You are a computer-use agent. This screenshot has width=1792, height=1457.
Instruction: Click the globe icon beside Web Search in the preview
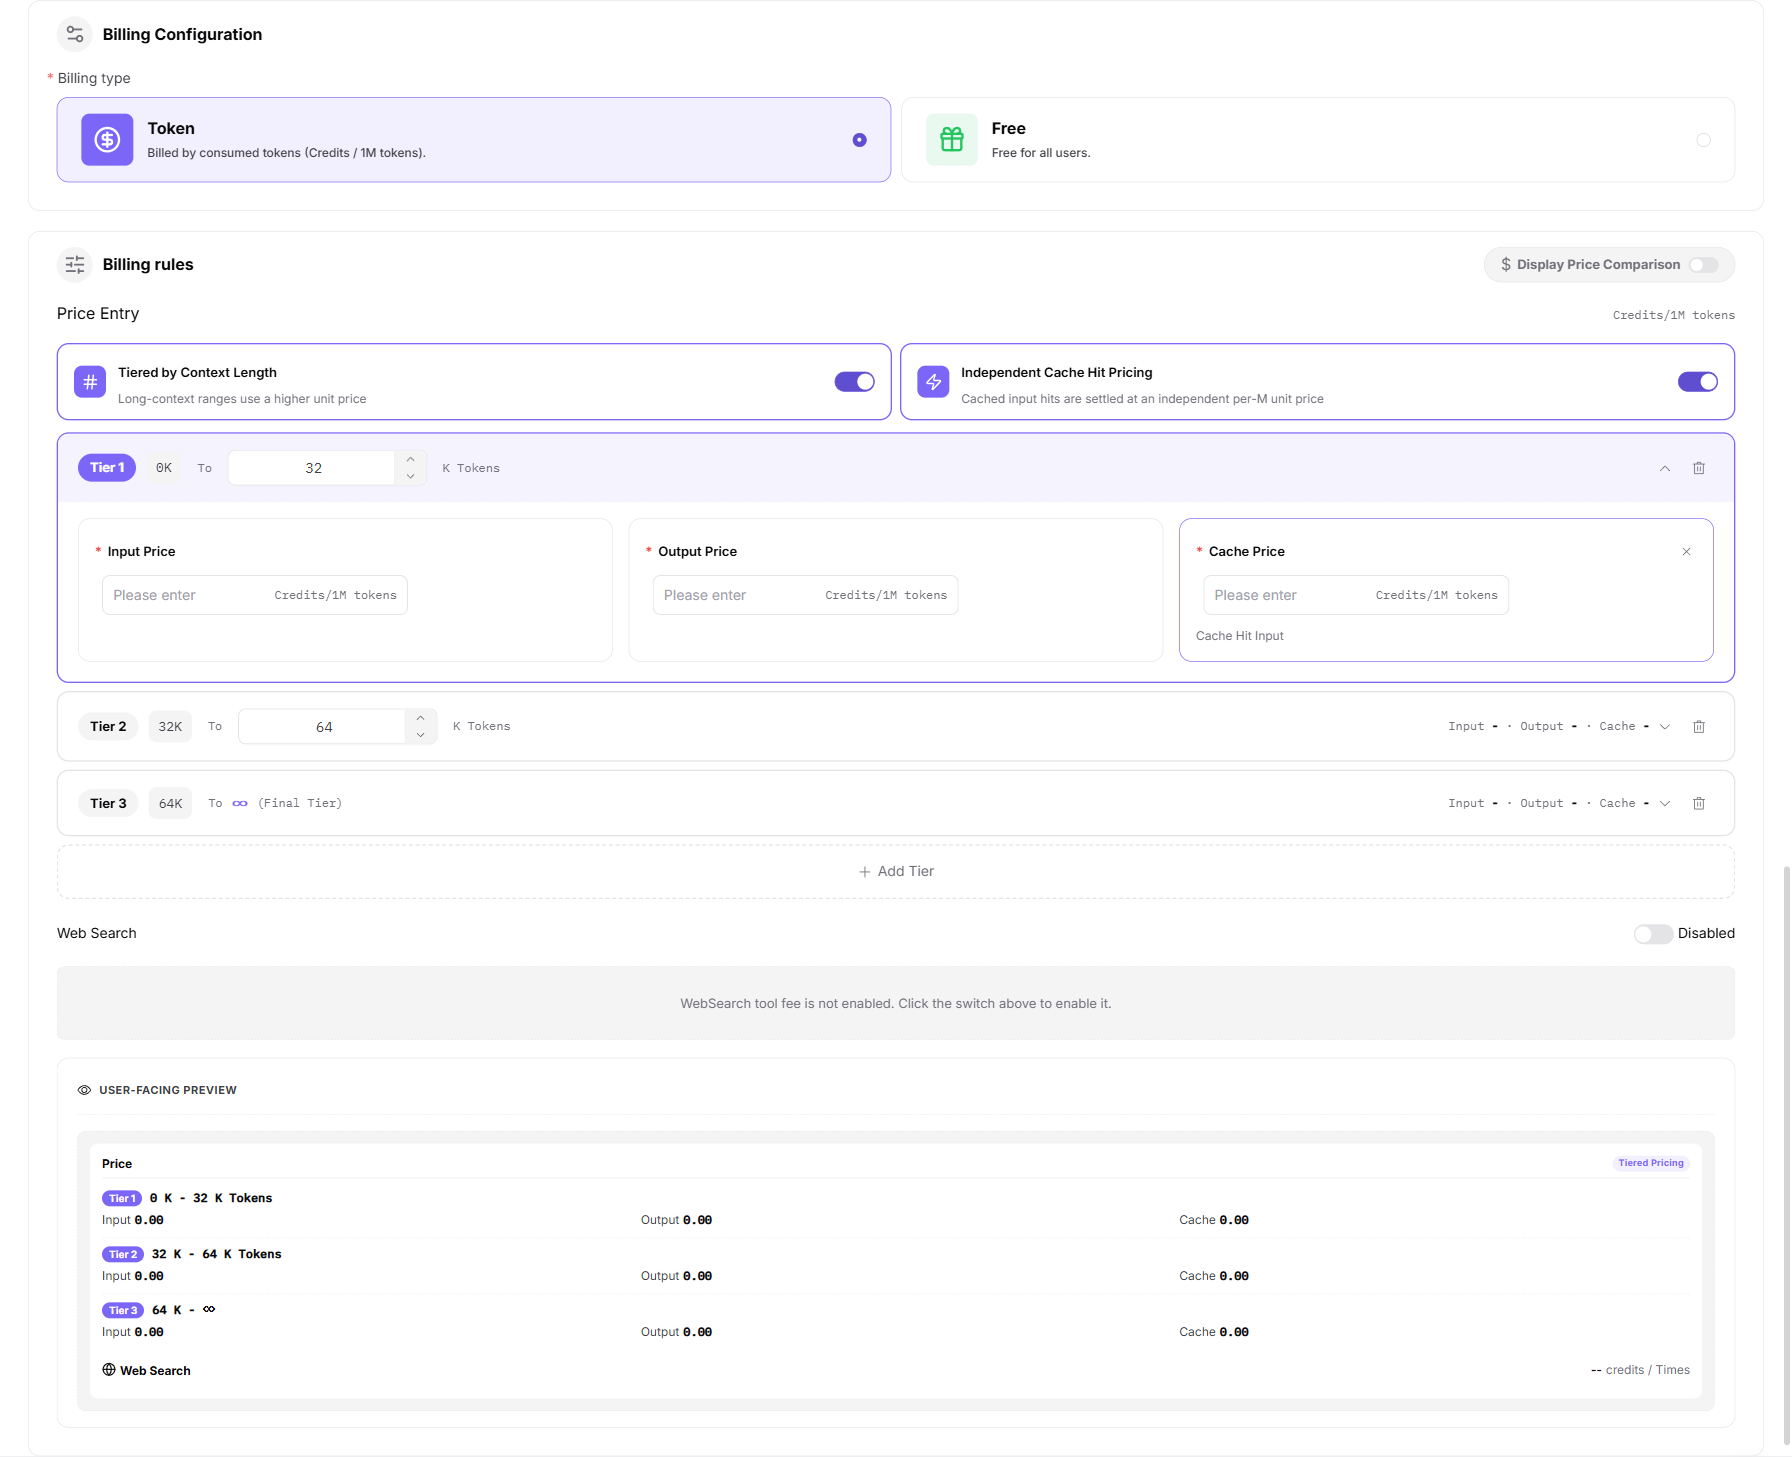[x=109, y=1369]
